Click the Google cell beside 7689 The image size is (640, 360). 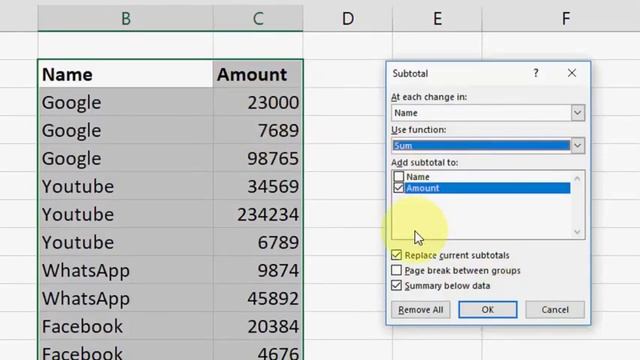point(125,130)
